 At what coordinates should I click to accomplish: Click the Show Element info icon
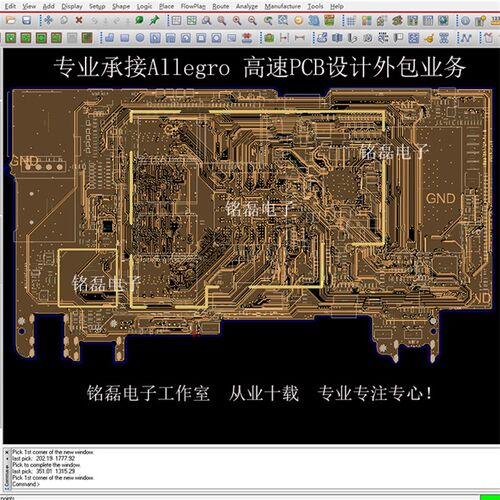(x=466, y=21)
